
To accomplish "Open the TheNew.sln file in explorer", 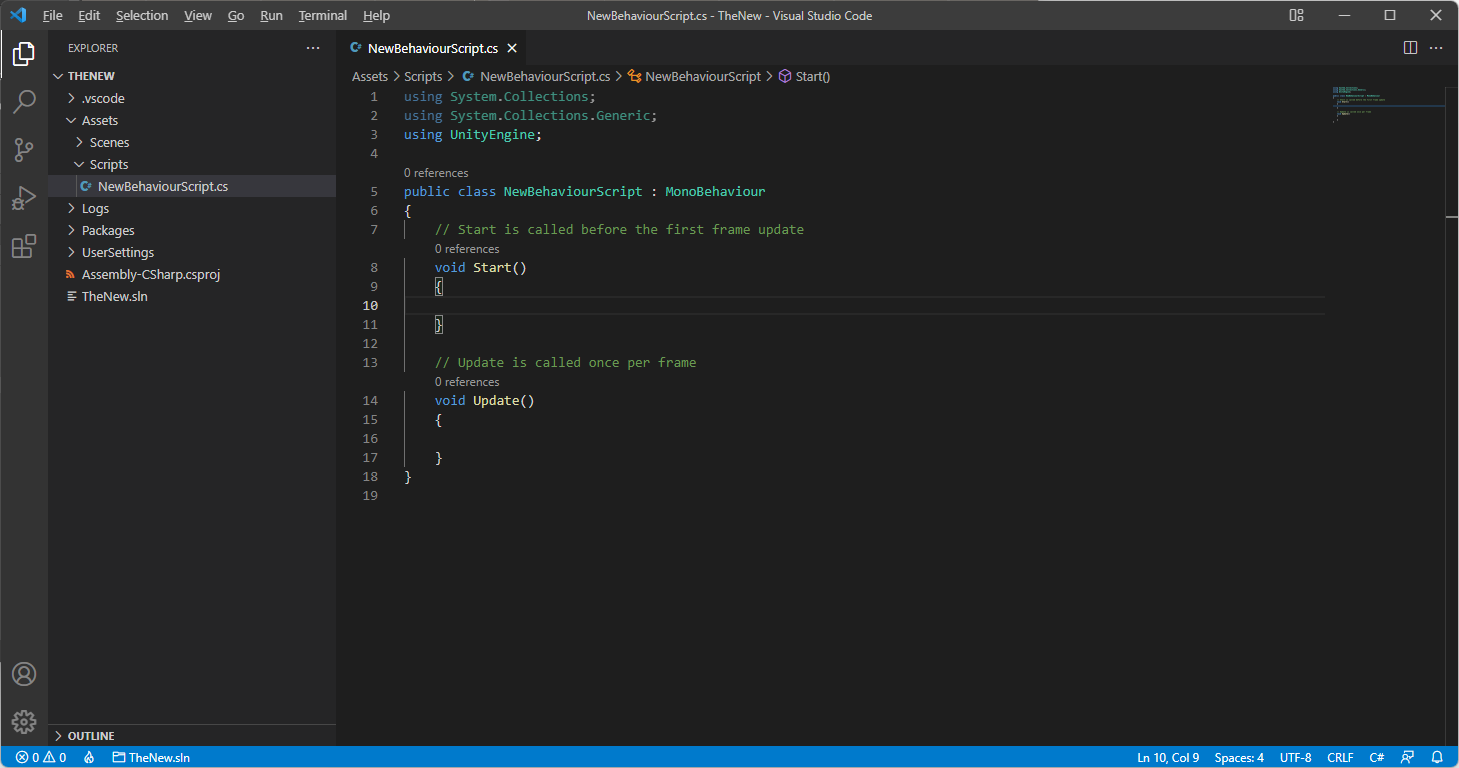I will click(192, 296).
